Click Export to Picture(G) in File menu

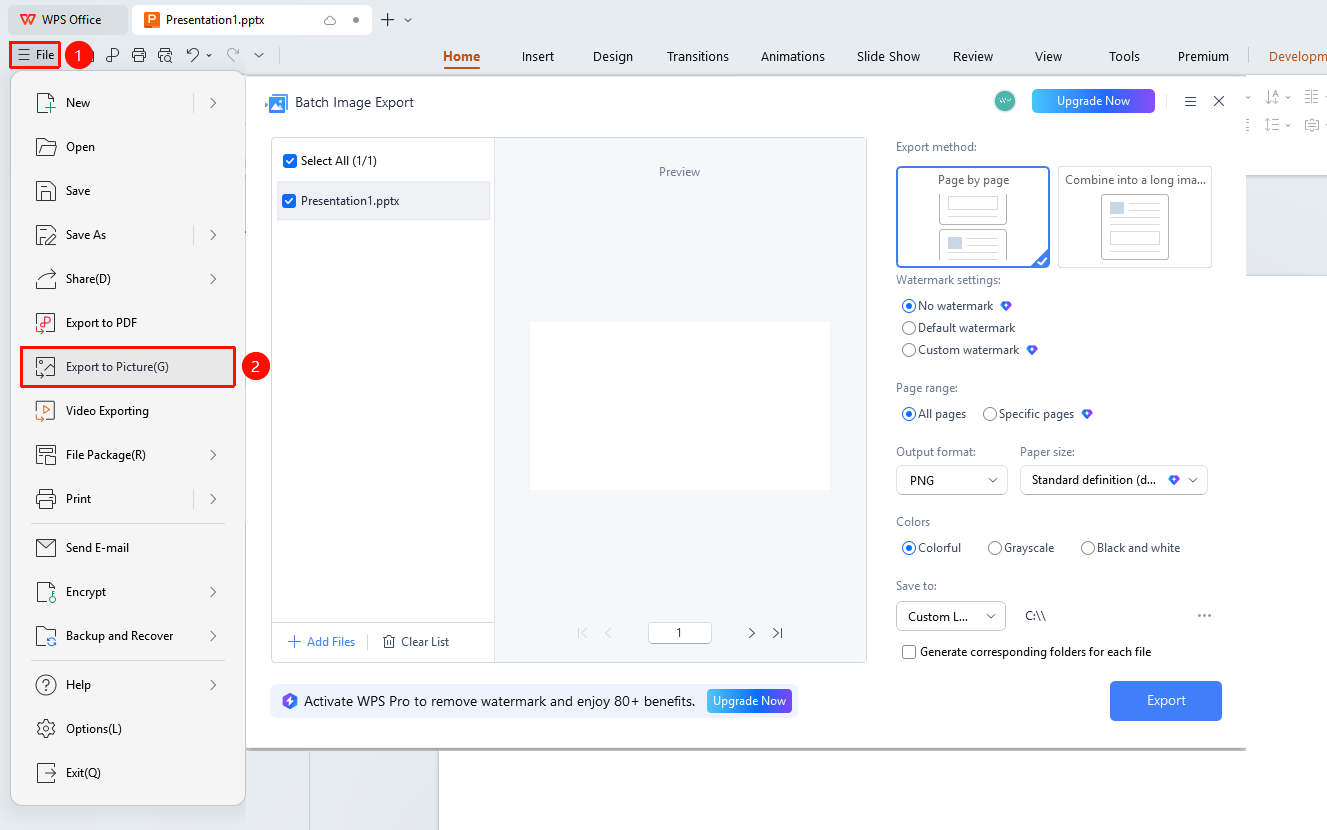(128, 367)
